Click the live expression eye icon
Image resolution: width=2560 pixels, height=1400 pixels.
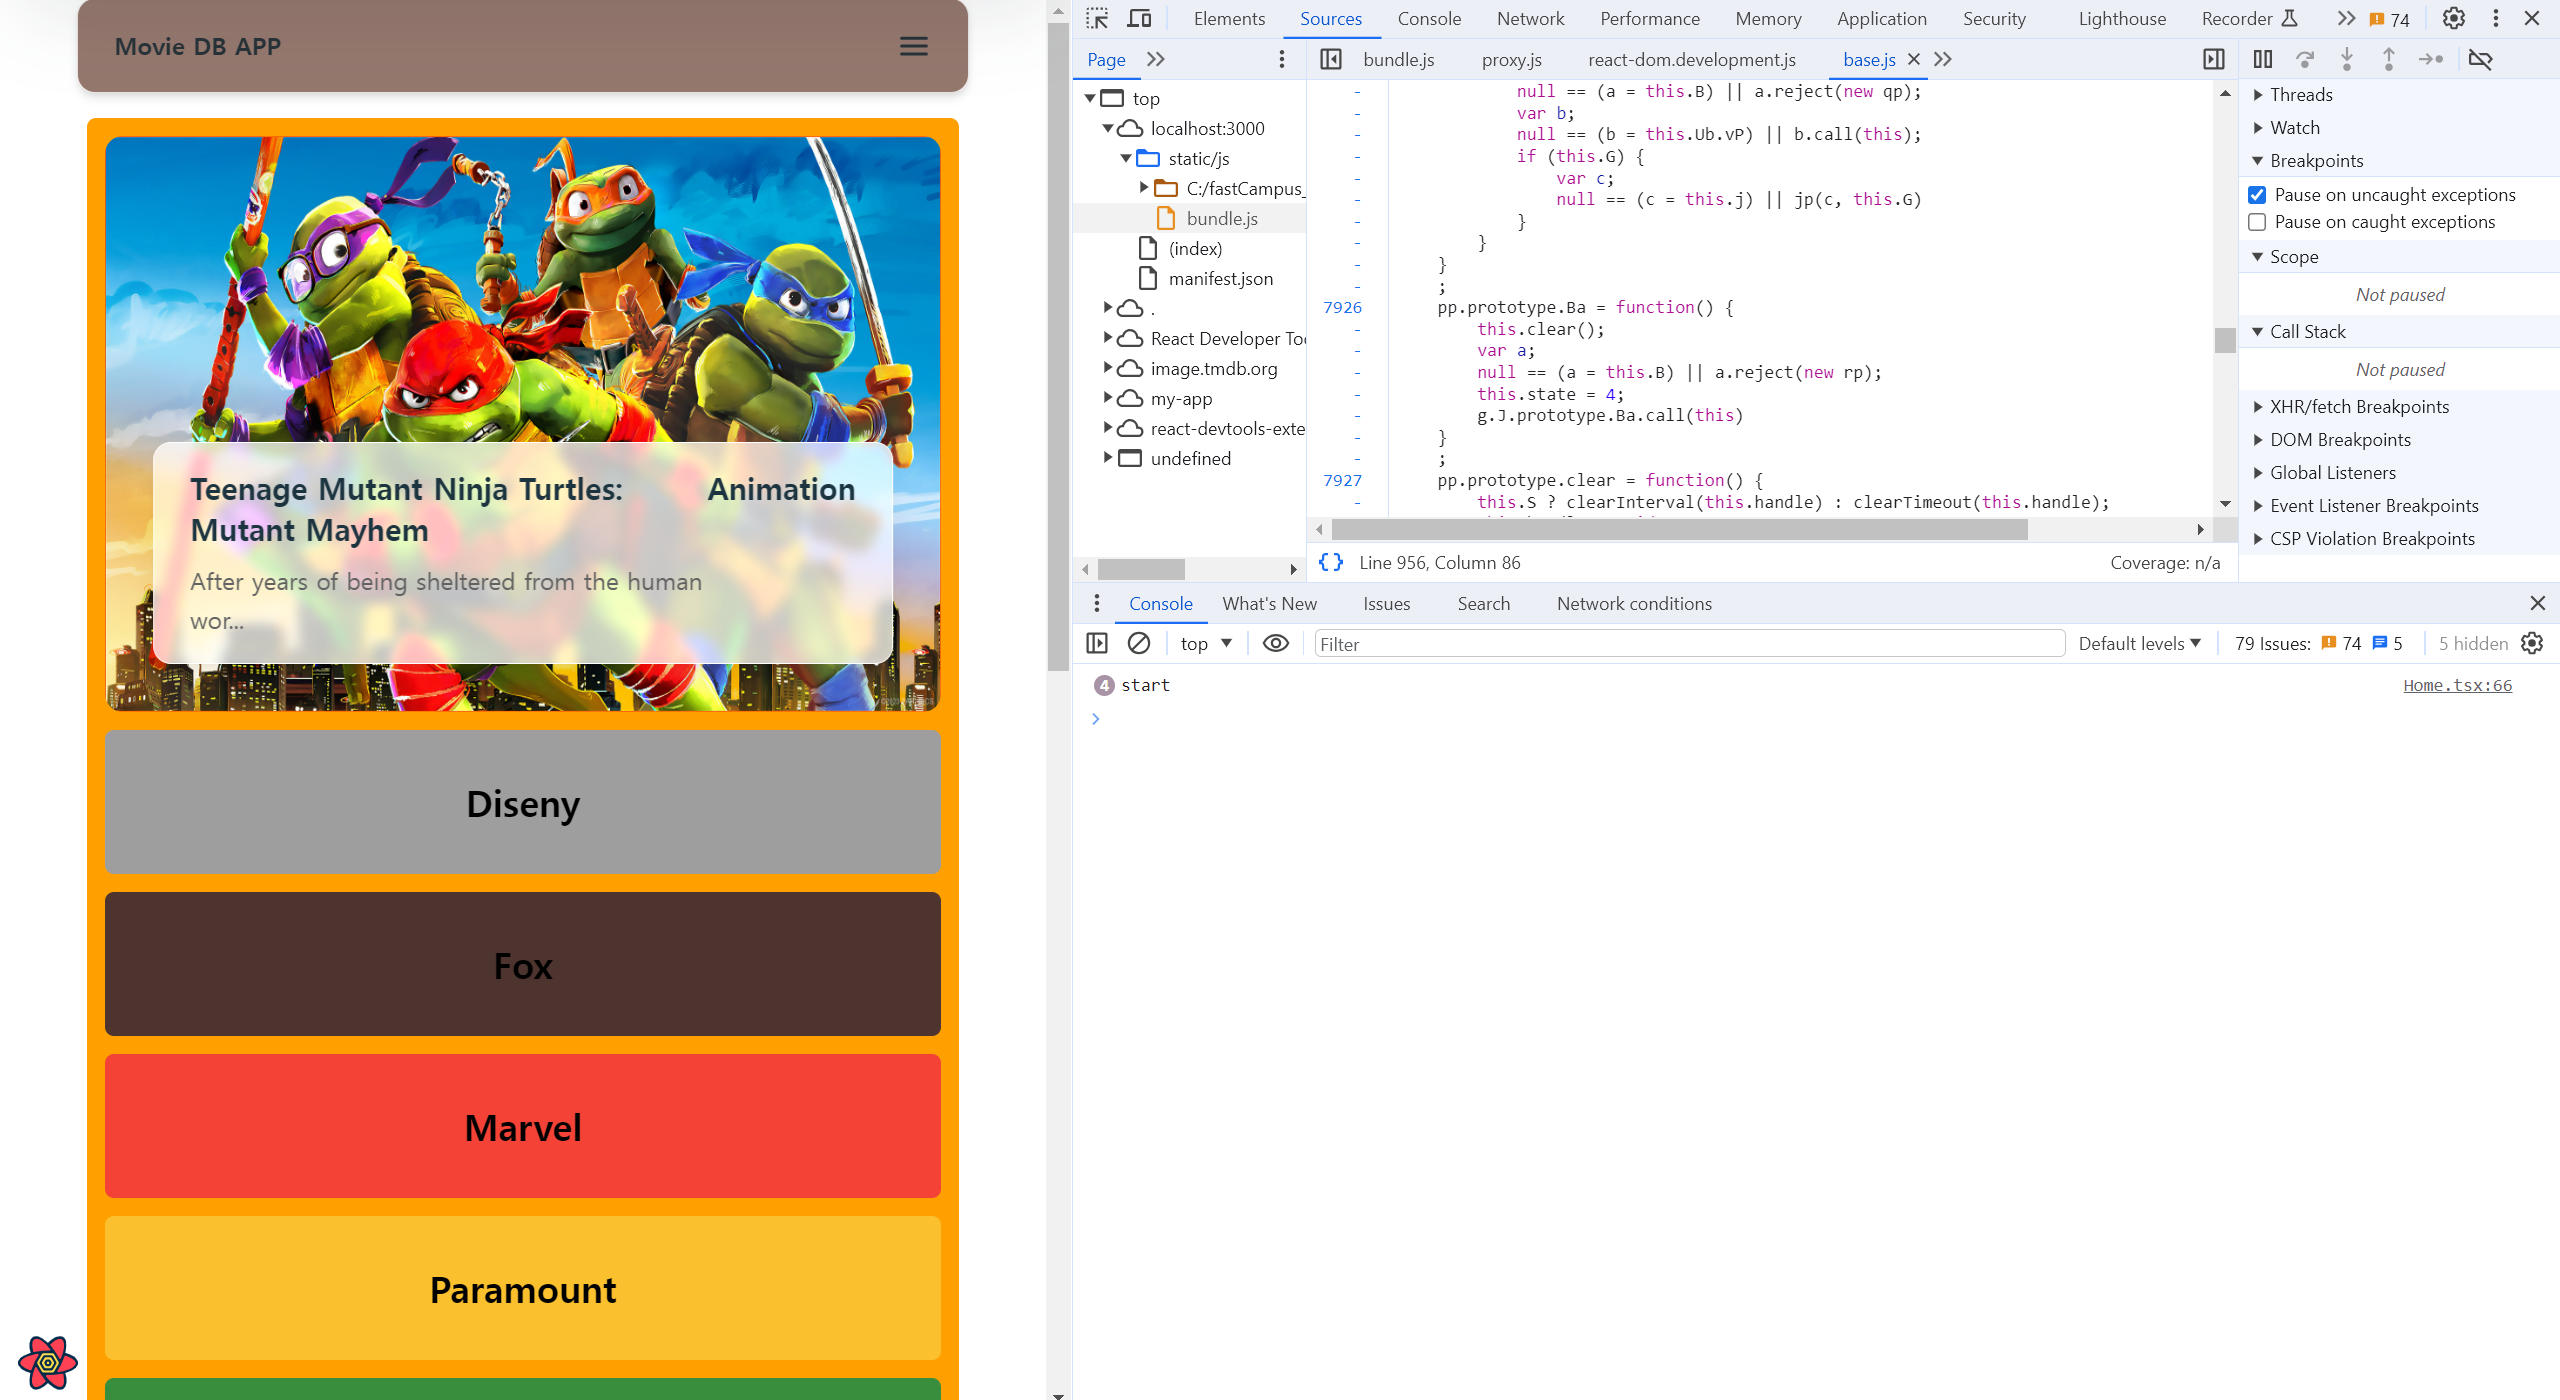pyautogui.click(x=1275, y=643)
